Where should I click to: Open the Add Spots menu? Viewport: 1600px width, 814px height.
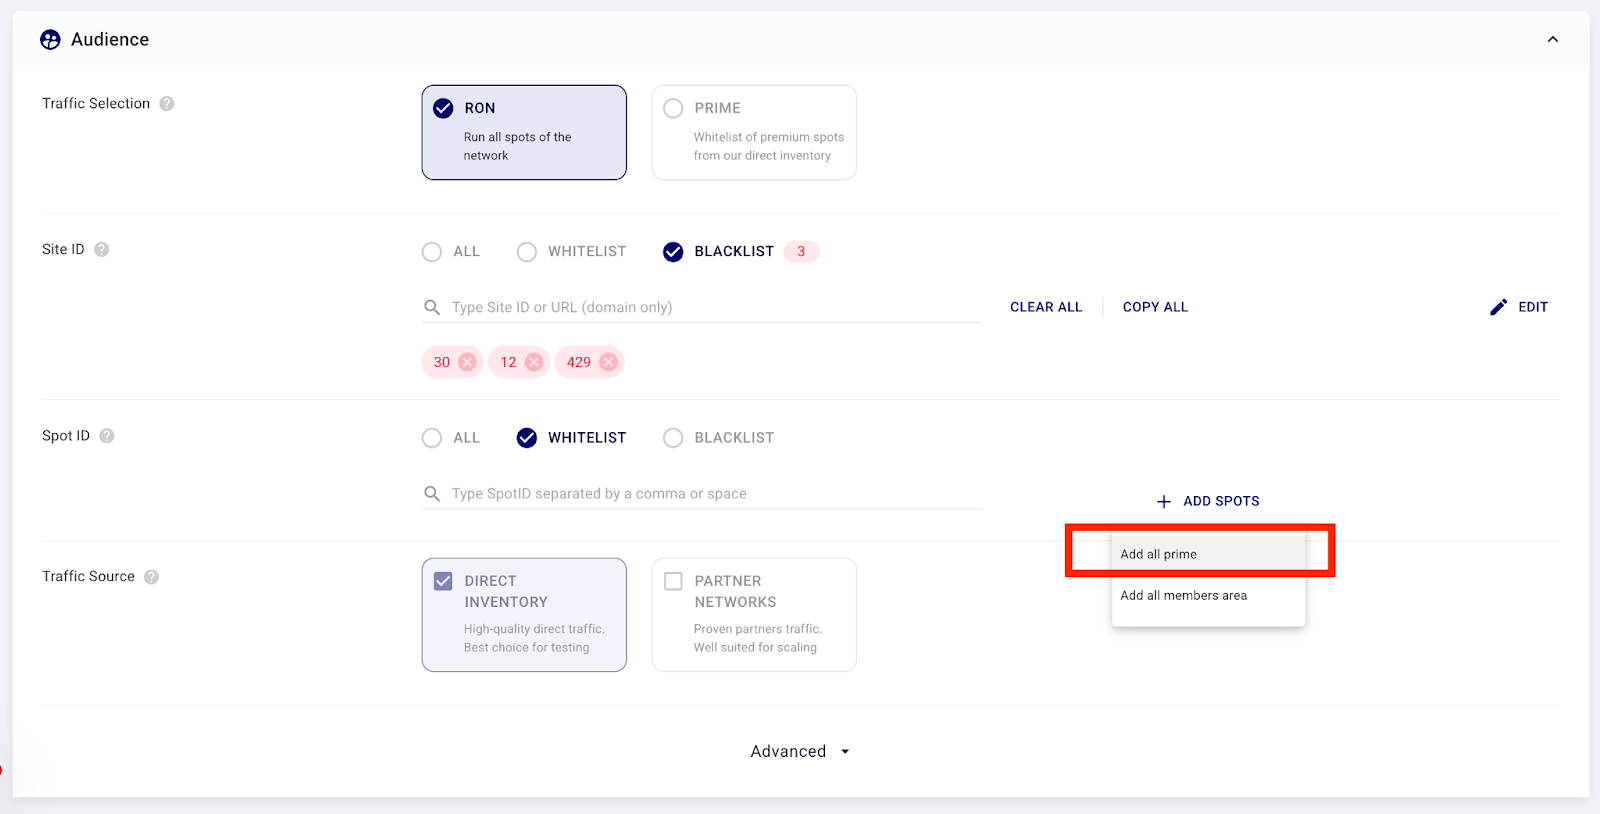pos(1208,501)
